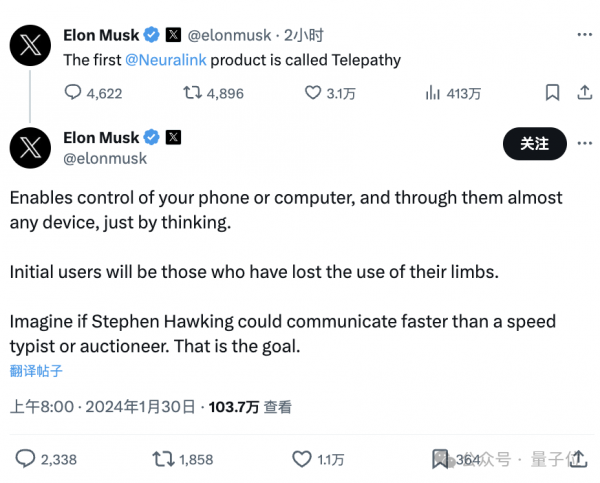Like the second tweet with 1.1万 likes
Viewport: 600px width, 483px height.
tap(301, 459)
